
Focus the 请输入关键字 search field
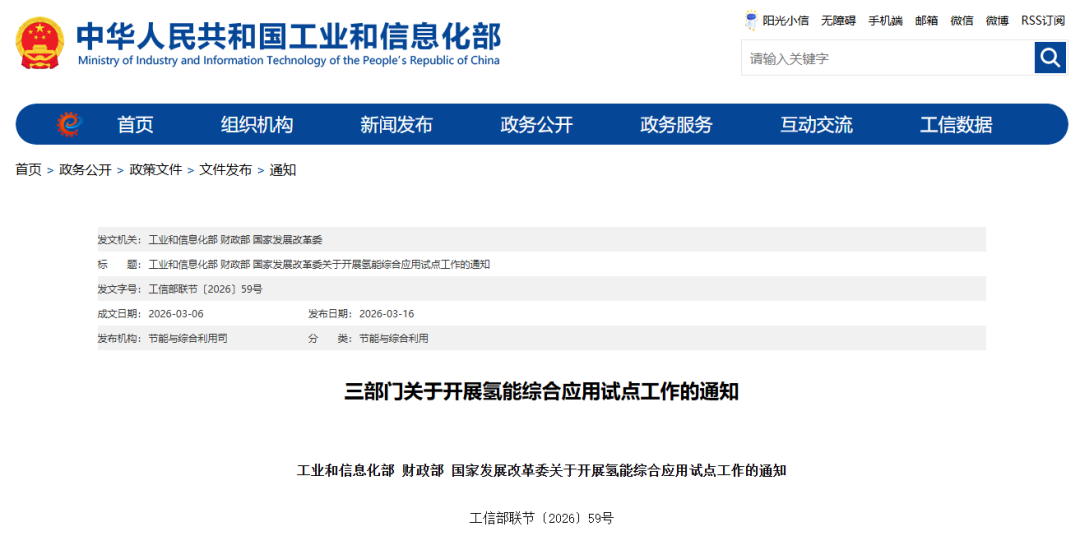[888, 58]
